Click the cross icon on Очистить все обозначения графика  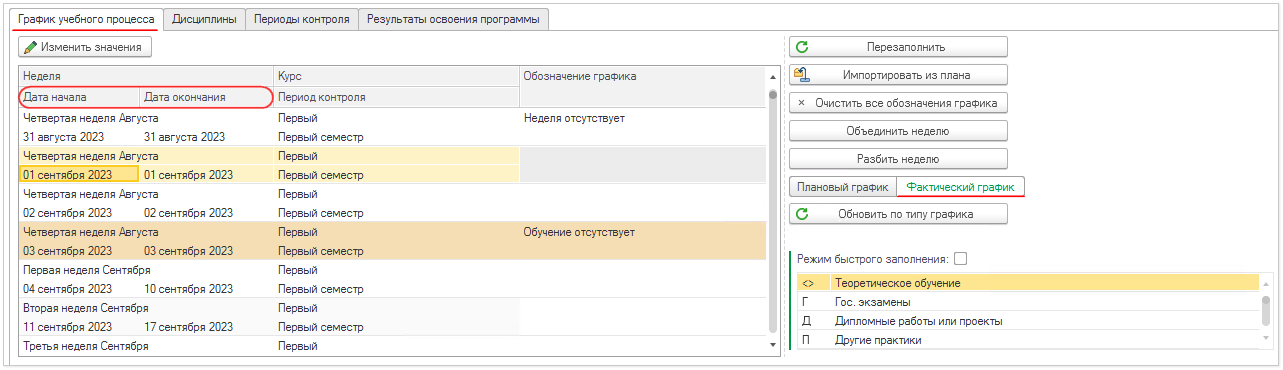(x=802, y=102)
